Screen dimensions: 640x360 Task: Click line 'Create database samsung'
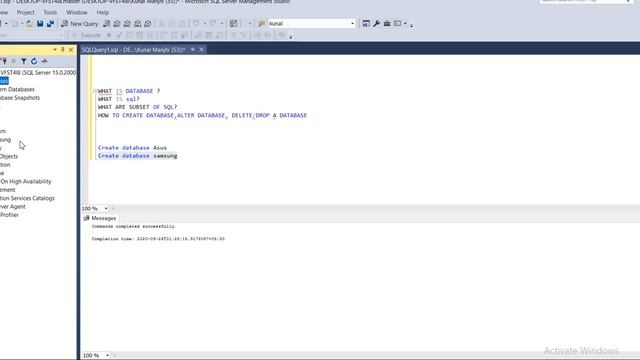click(138, 156)
